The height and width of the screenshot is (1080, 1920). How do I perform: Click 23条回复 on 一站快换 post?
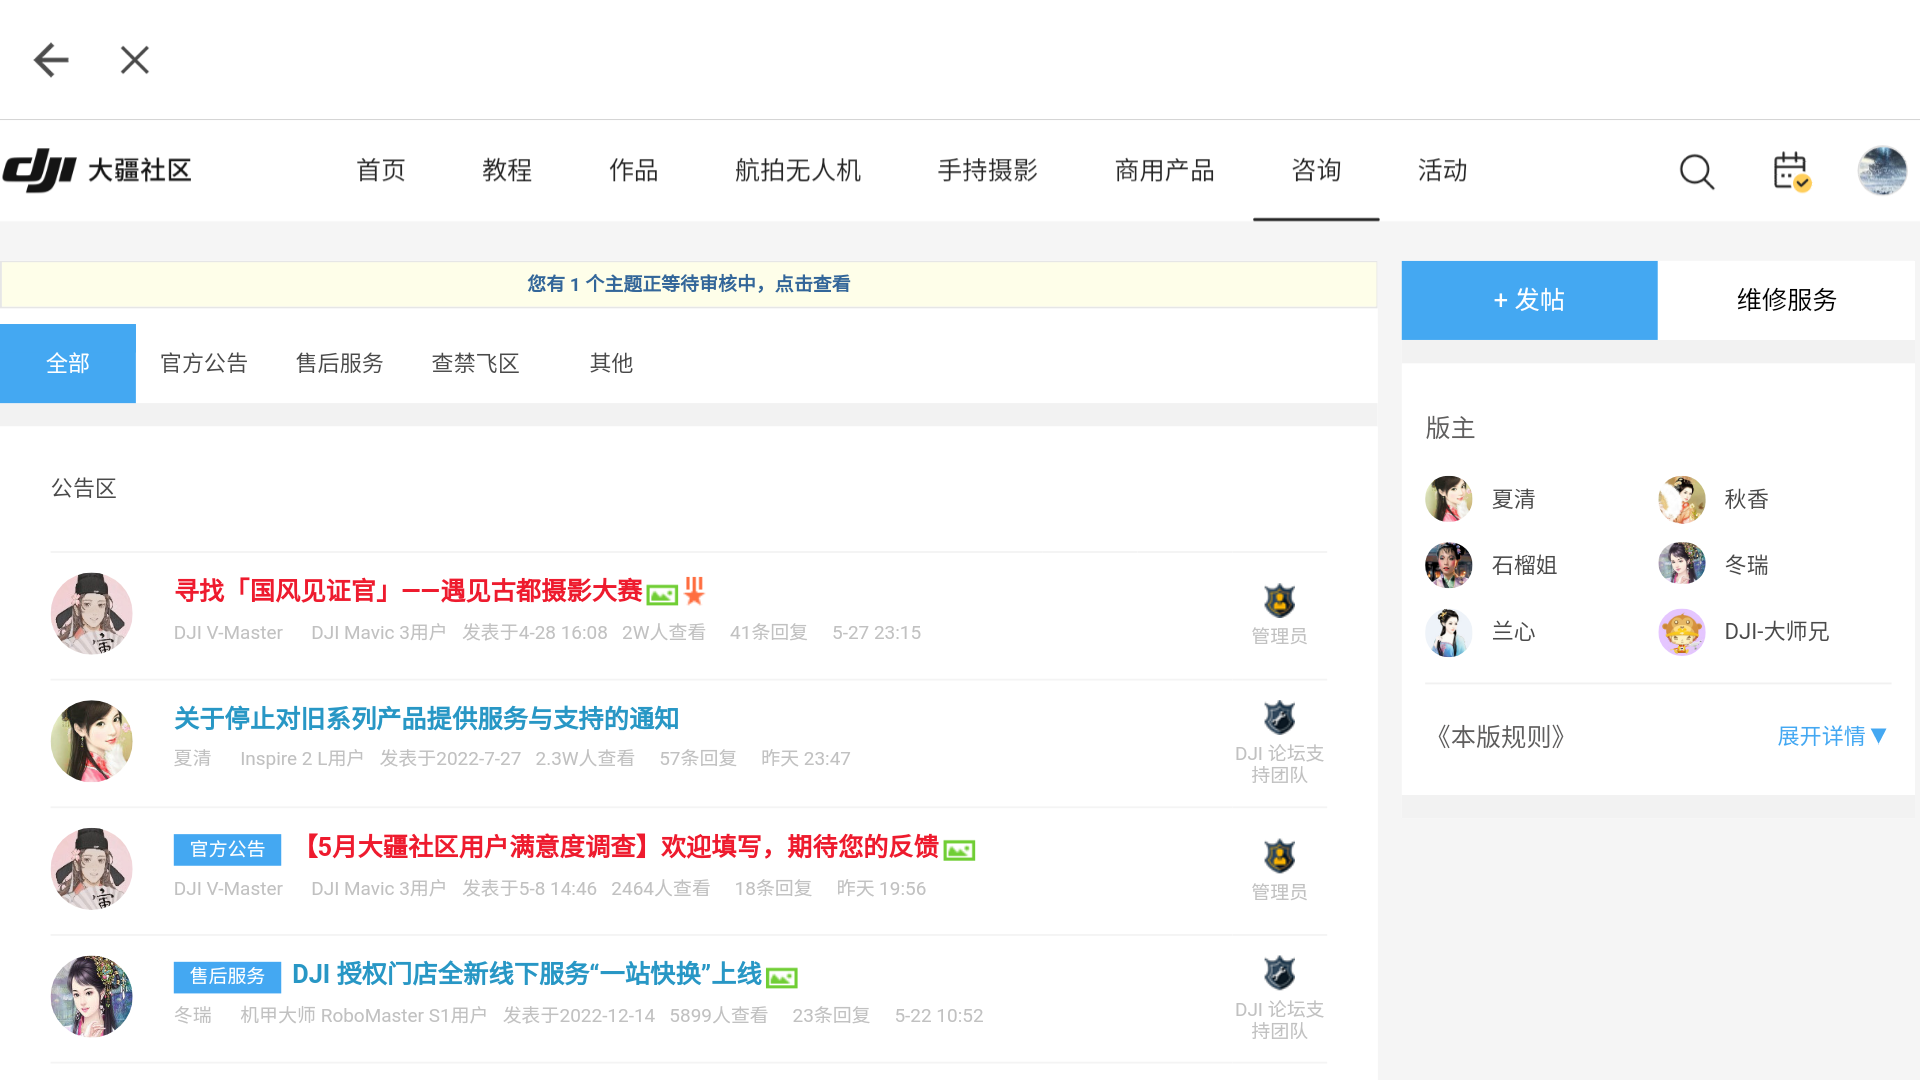point(831,1016)
